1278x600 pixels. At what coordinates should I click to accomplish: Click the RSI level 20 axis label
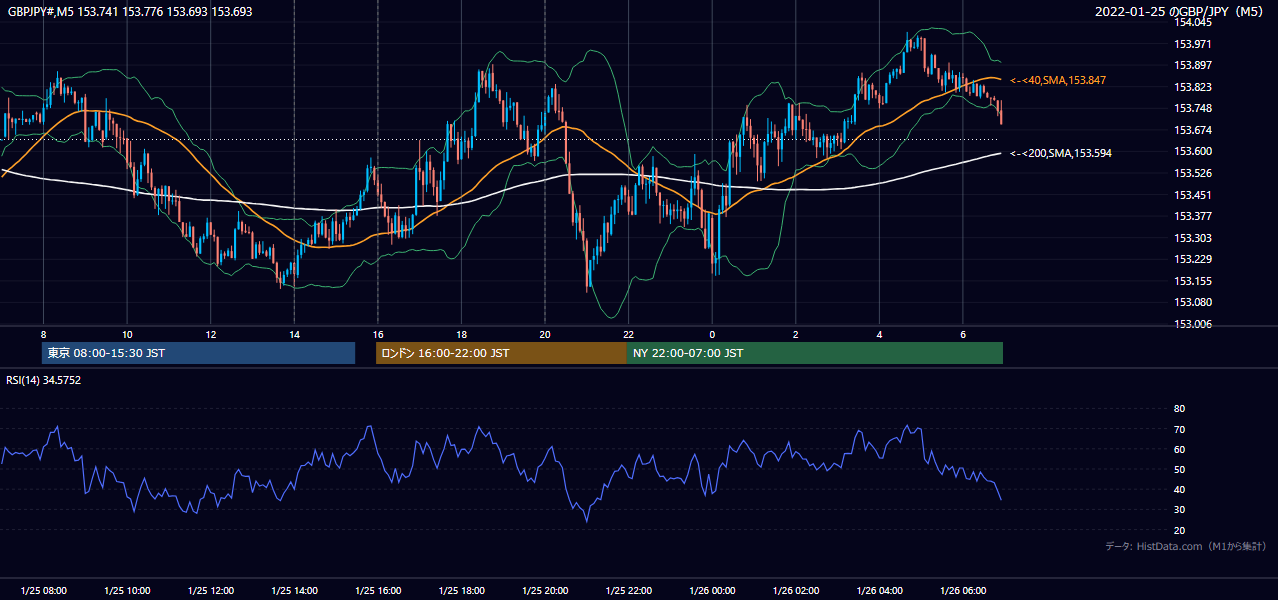(1179, 530)
